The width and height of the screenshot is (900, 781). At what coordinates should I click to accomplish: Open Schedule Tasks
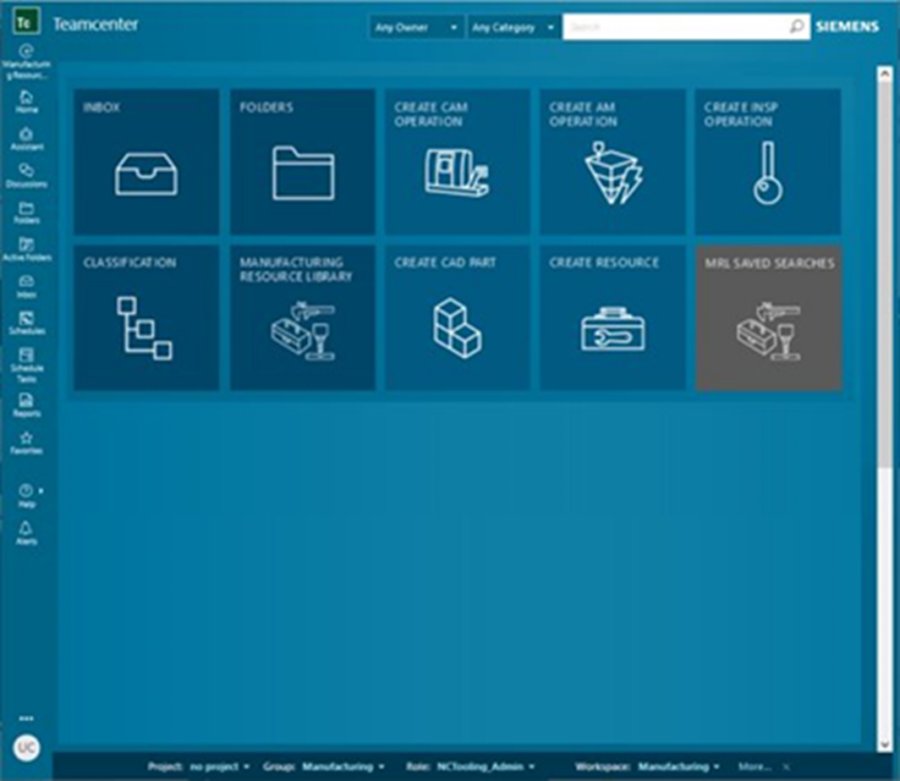27,360
